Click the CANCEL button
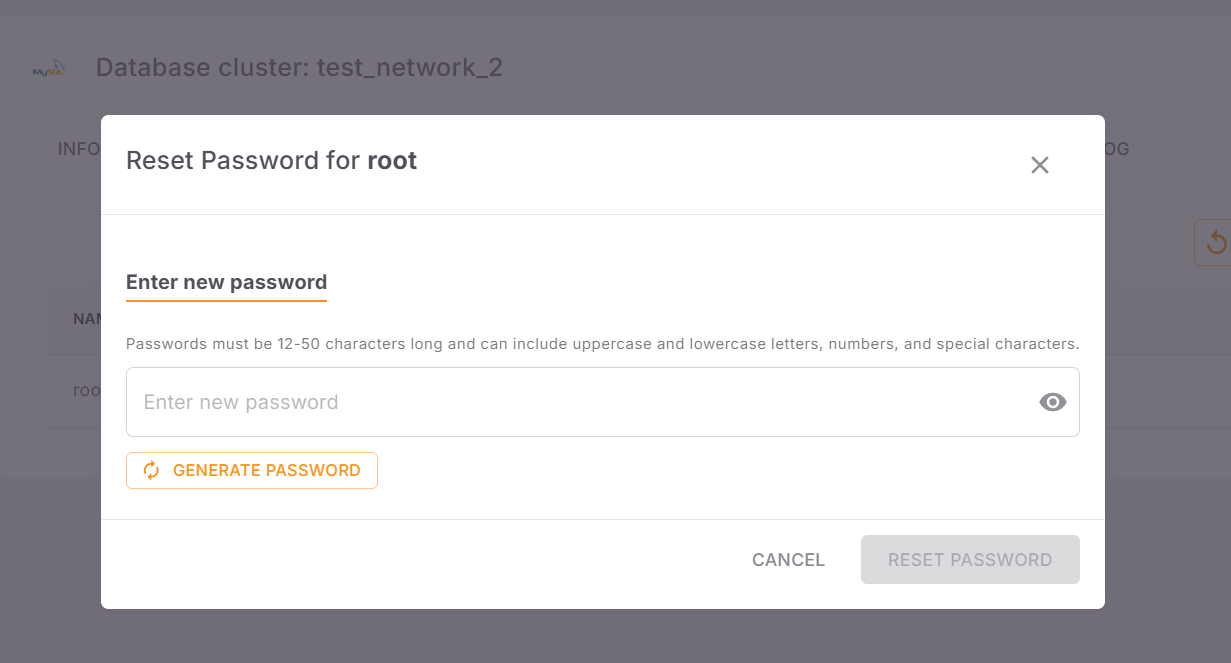This screenshot has width=1231, height=663. coord(788,560)
